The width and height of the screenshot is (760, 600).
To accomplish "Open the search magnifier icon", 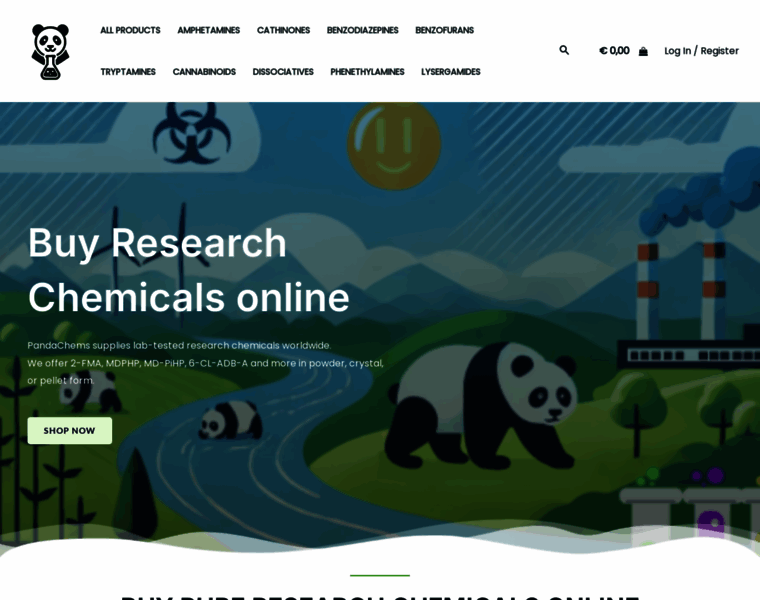I will pos(564,50).
